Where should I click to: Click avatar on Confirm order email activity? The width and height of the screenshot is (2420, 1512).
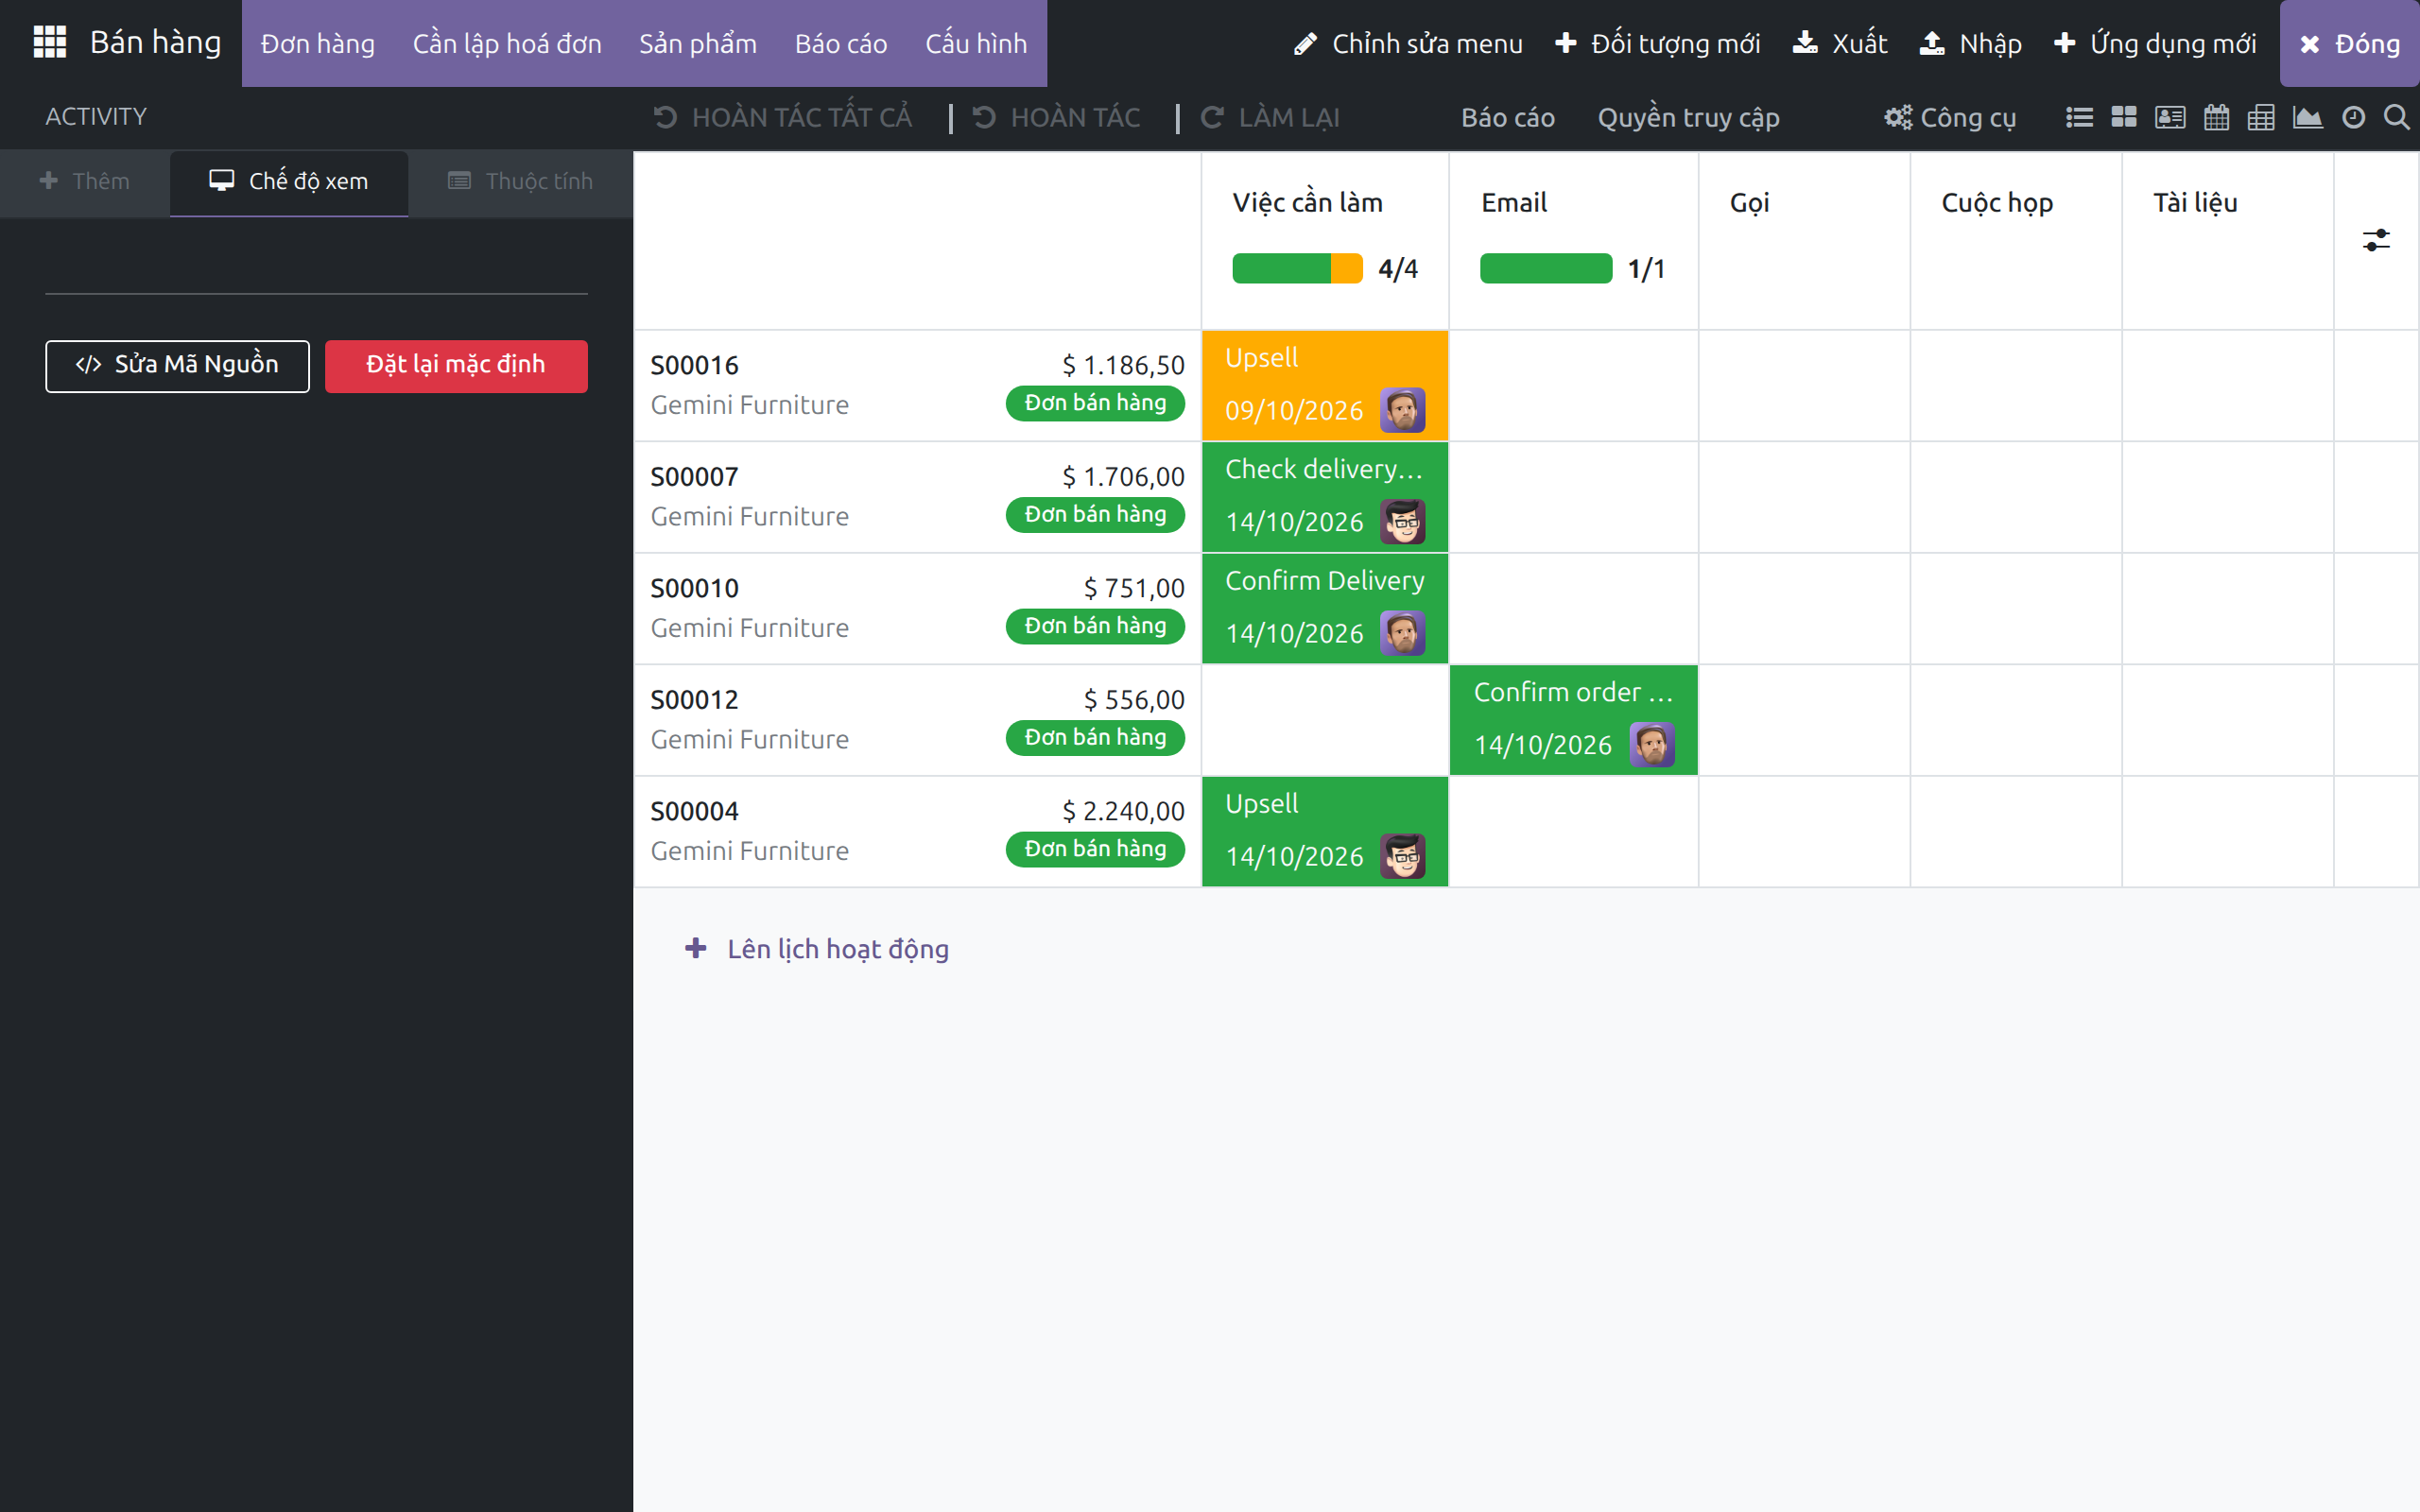1651,744
